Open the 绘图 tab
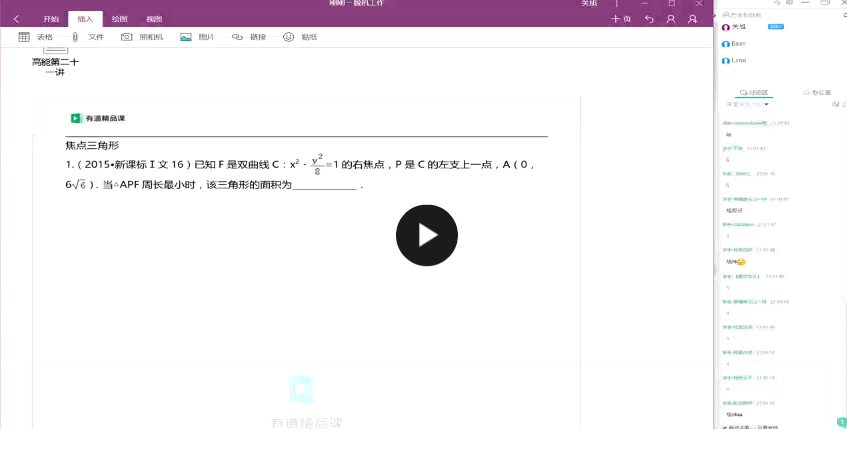 click(x=119, y=19)
